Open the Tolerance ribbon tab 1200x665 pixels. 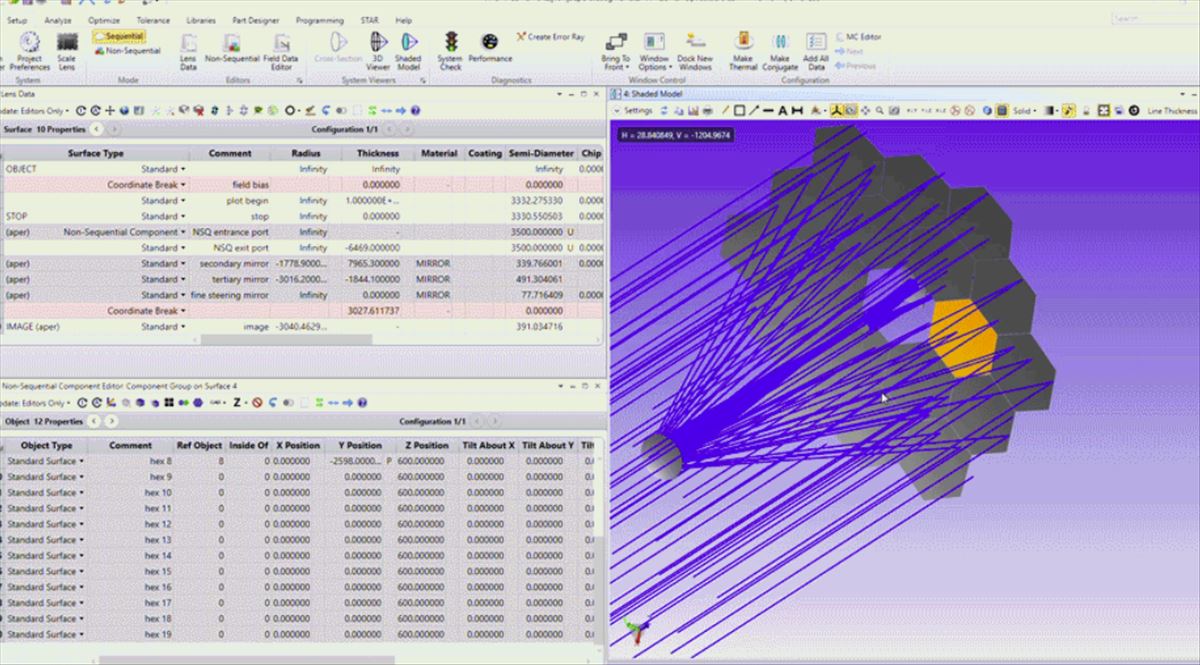point(153,20)
